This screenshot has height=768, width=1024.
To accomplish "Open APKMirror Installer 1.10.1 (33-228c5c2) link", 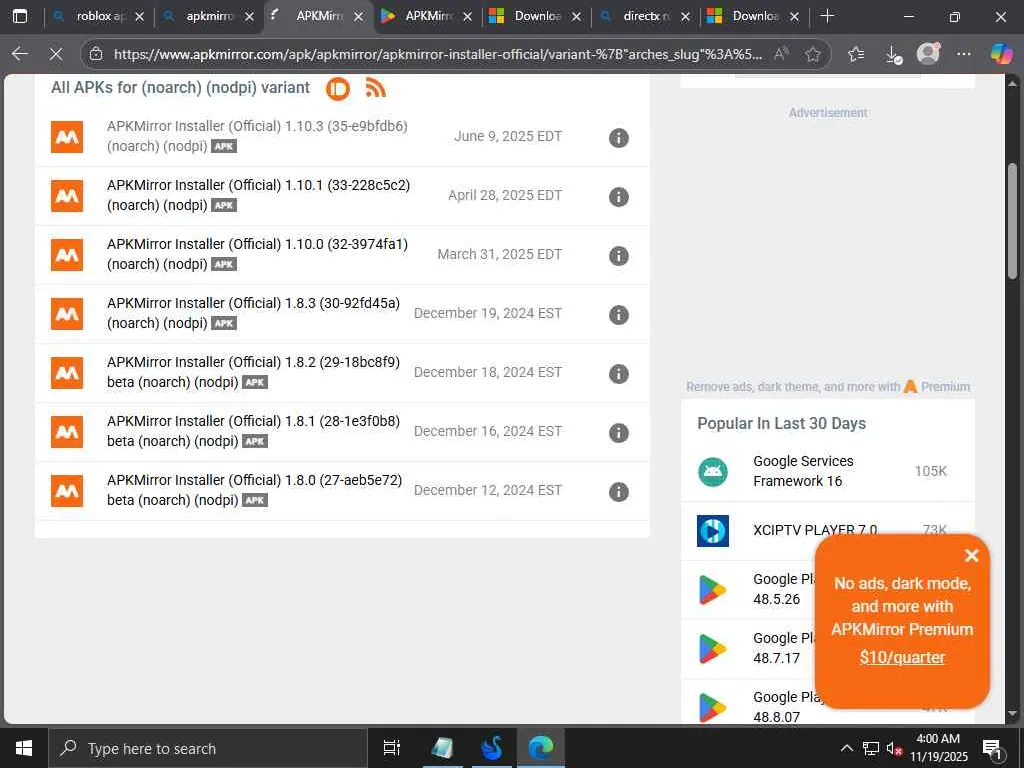I will (x=259, y=195).
